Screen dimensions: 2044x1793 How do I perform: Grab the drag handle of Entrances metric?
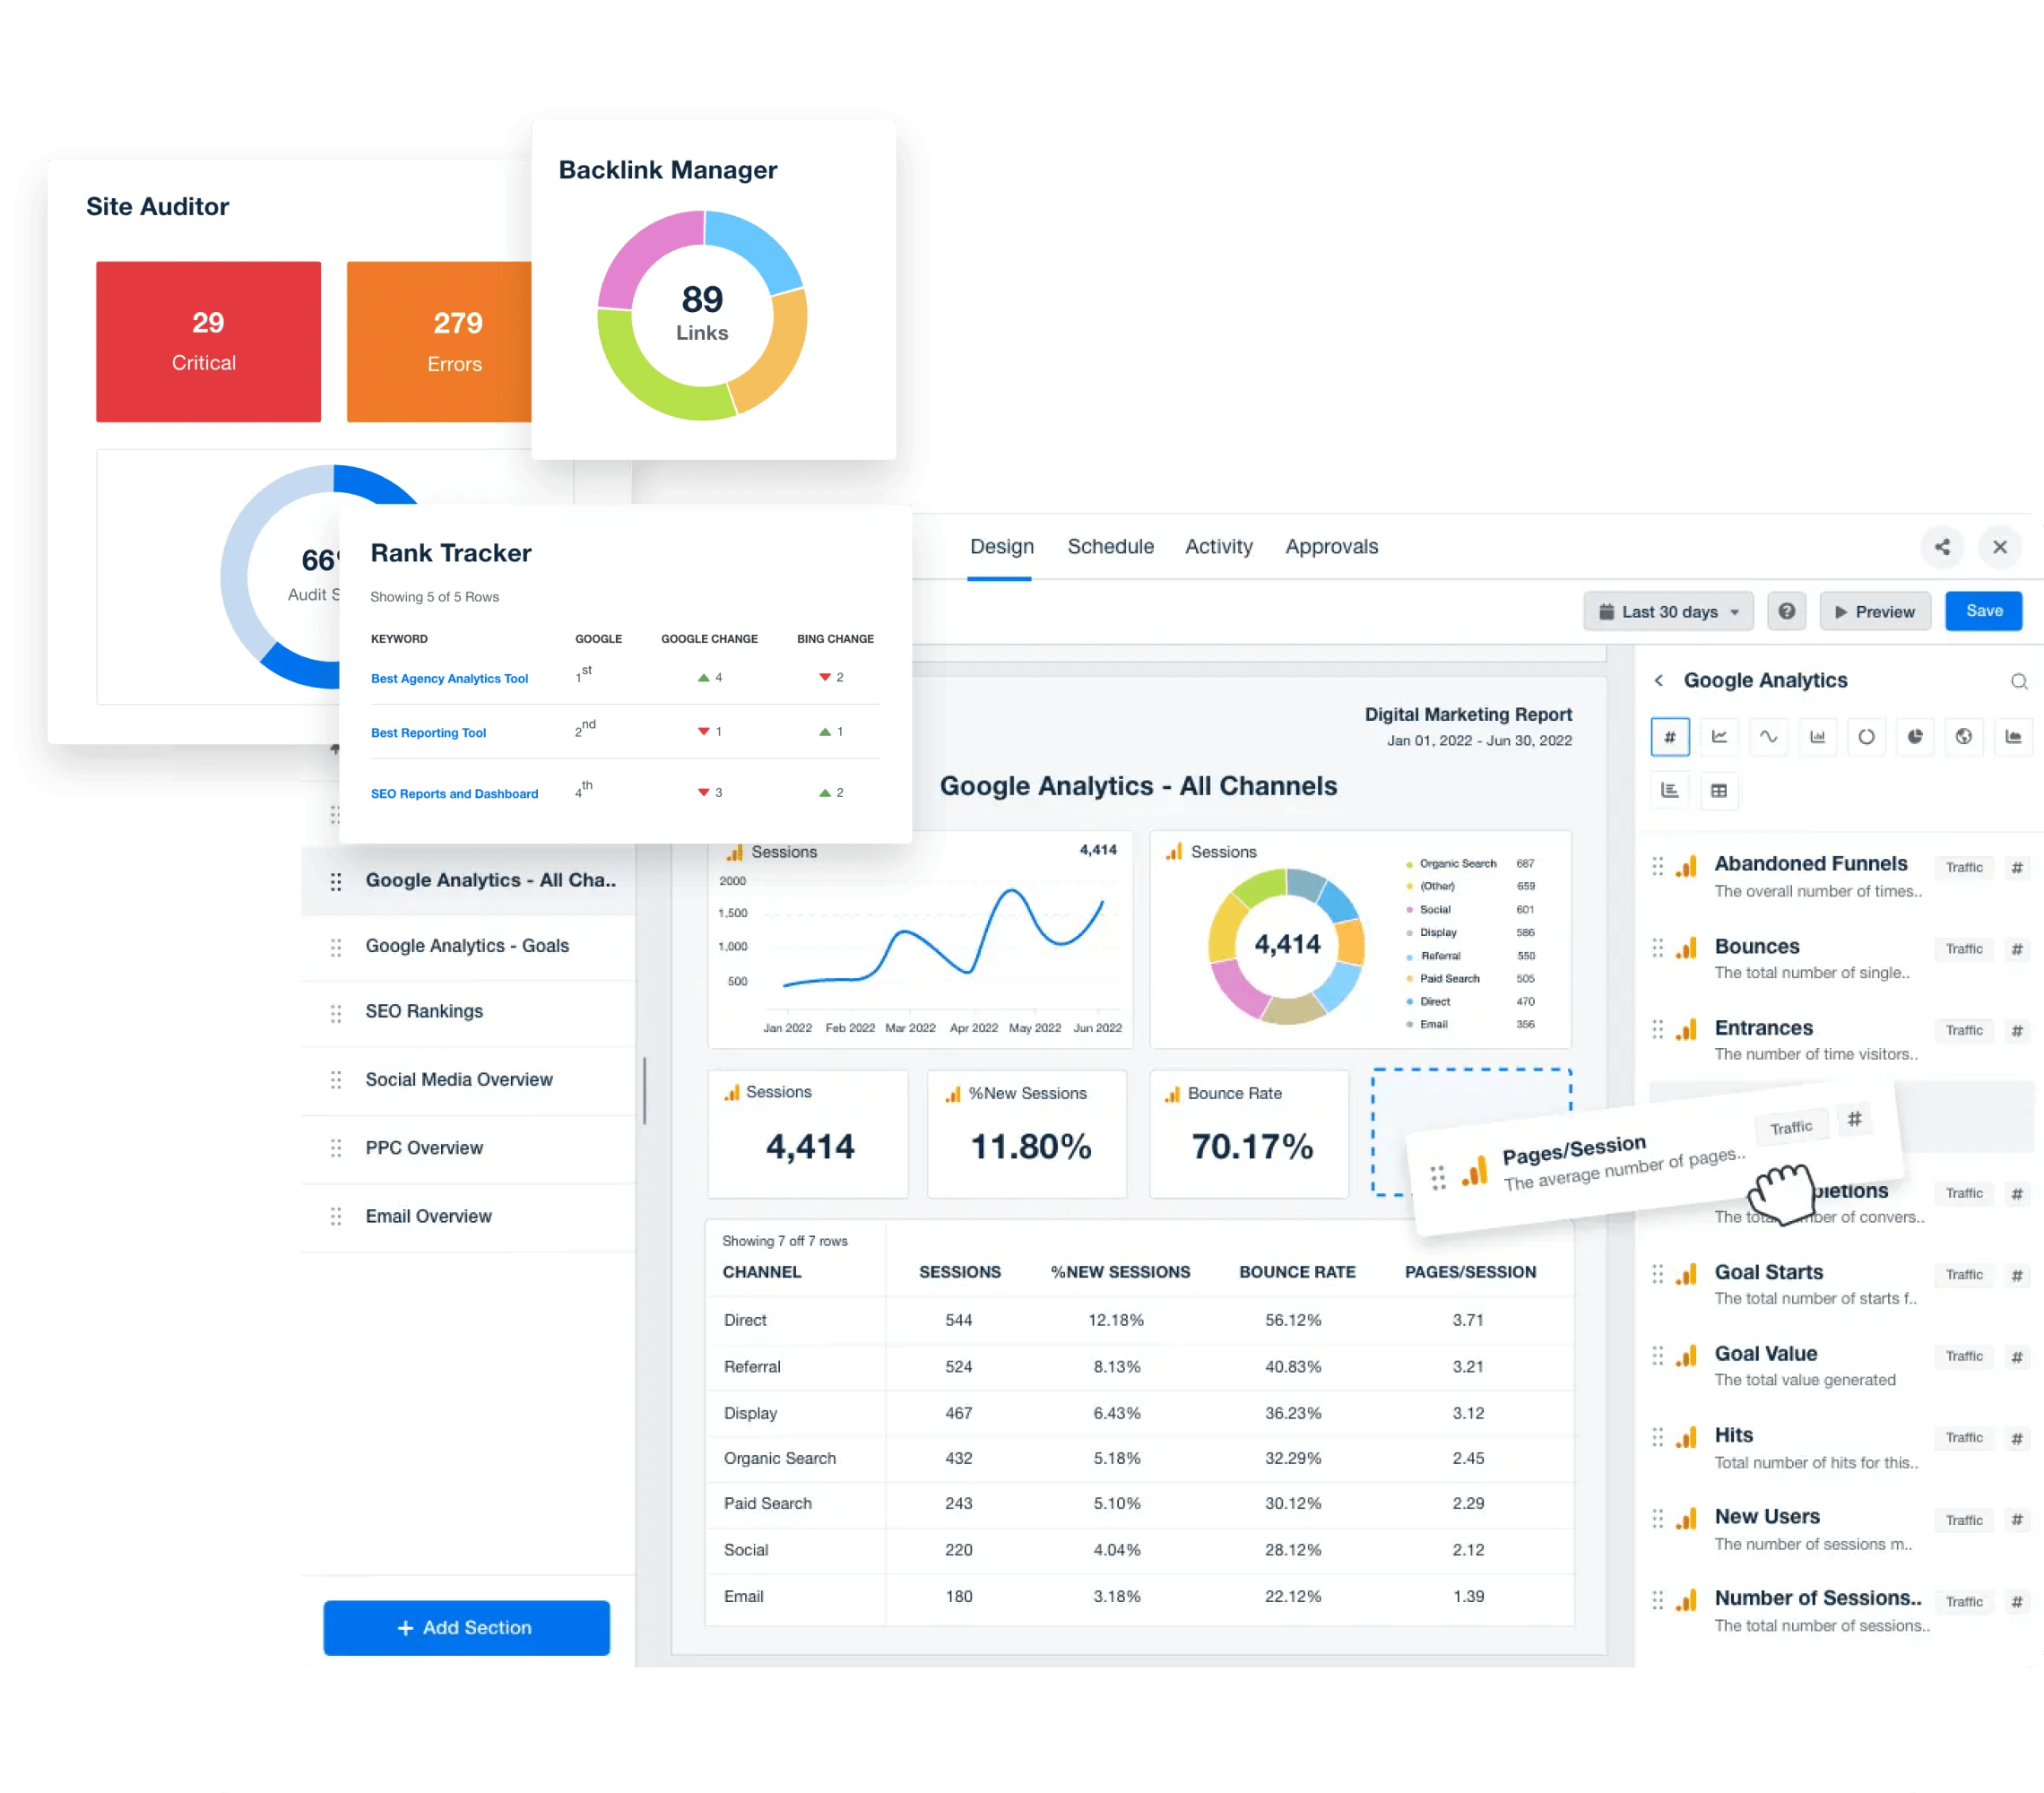coord(1658,1029)
